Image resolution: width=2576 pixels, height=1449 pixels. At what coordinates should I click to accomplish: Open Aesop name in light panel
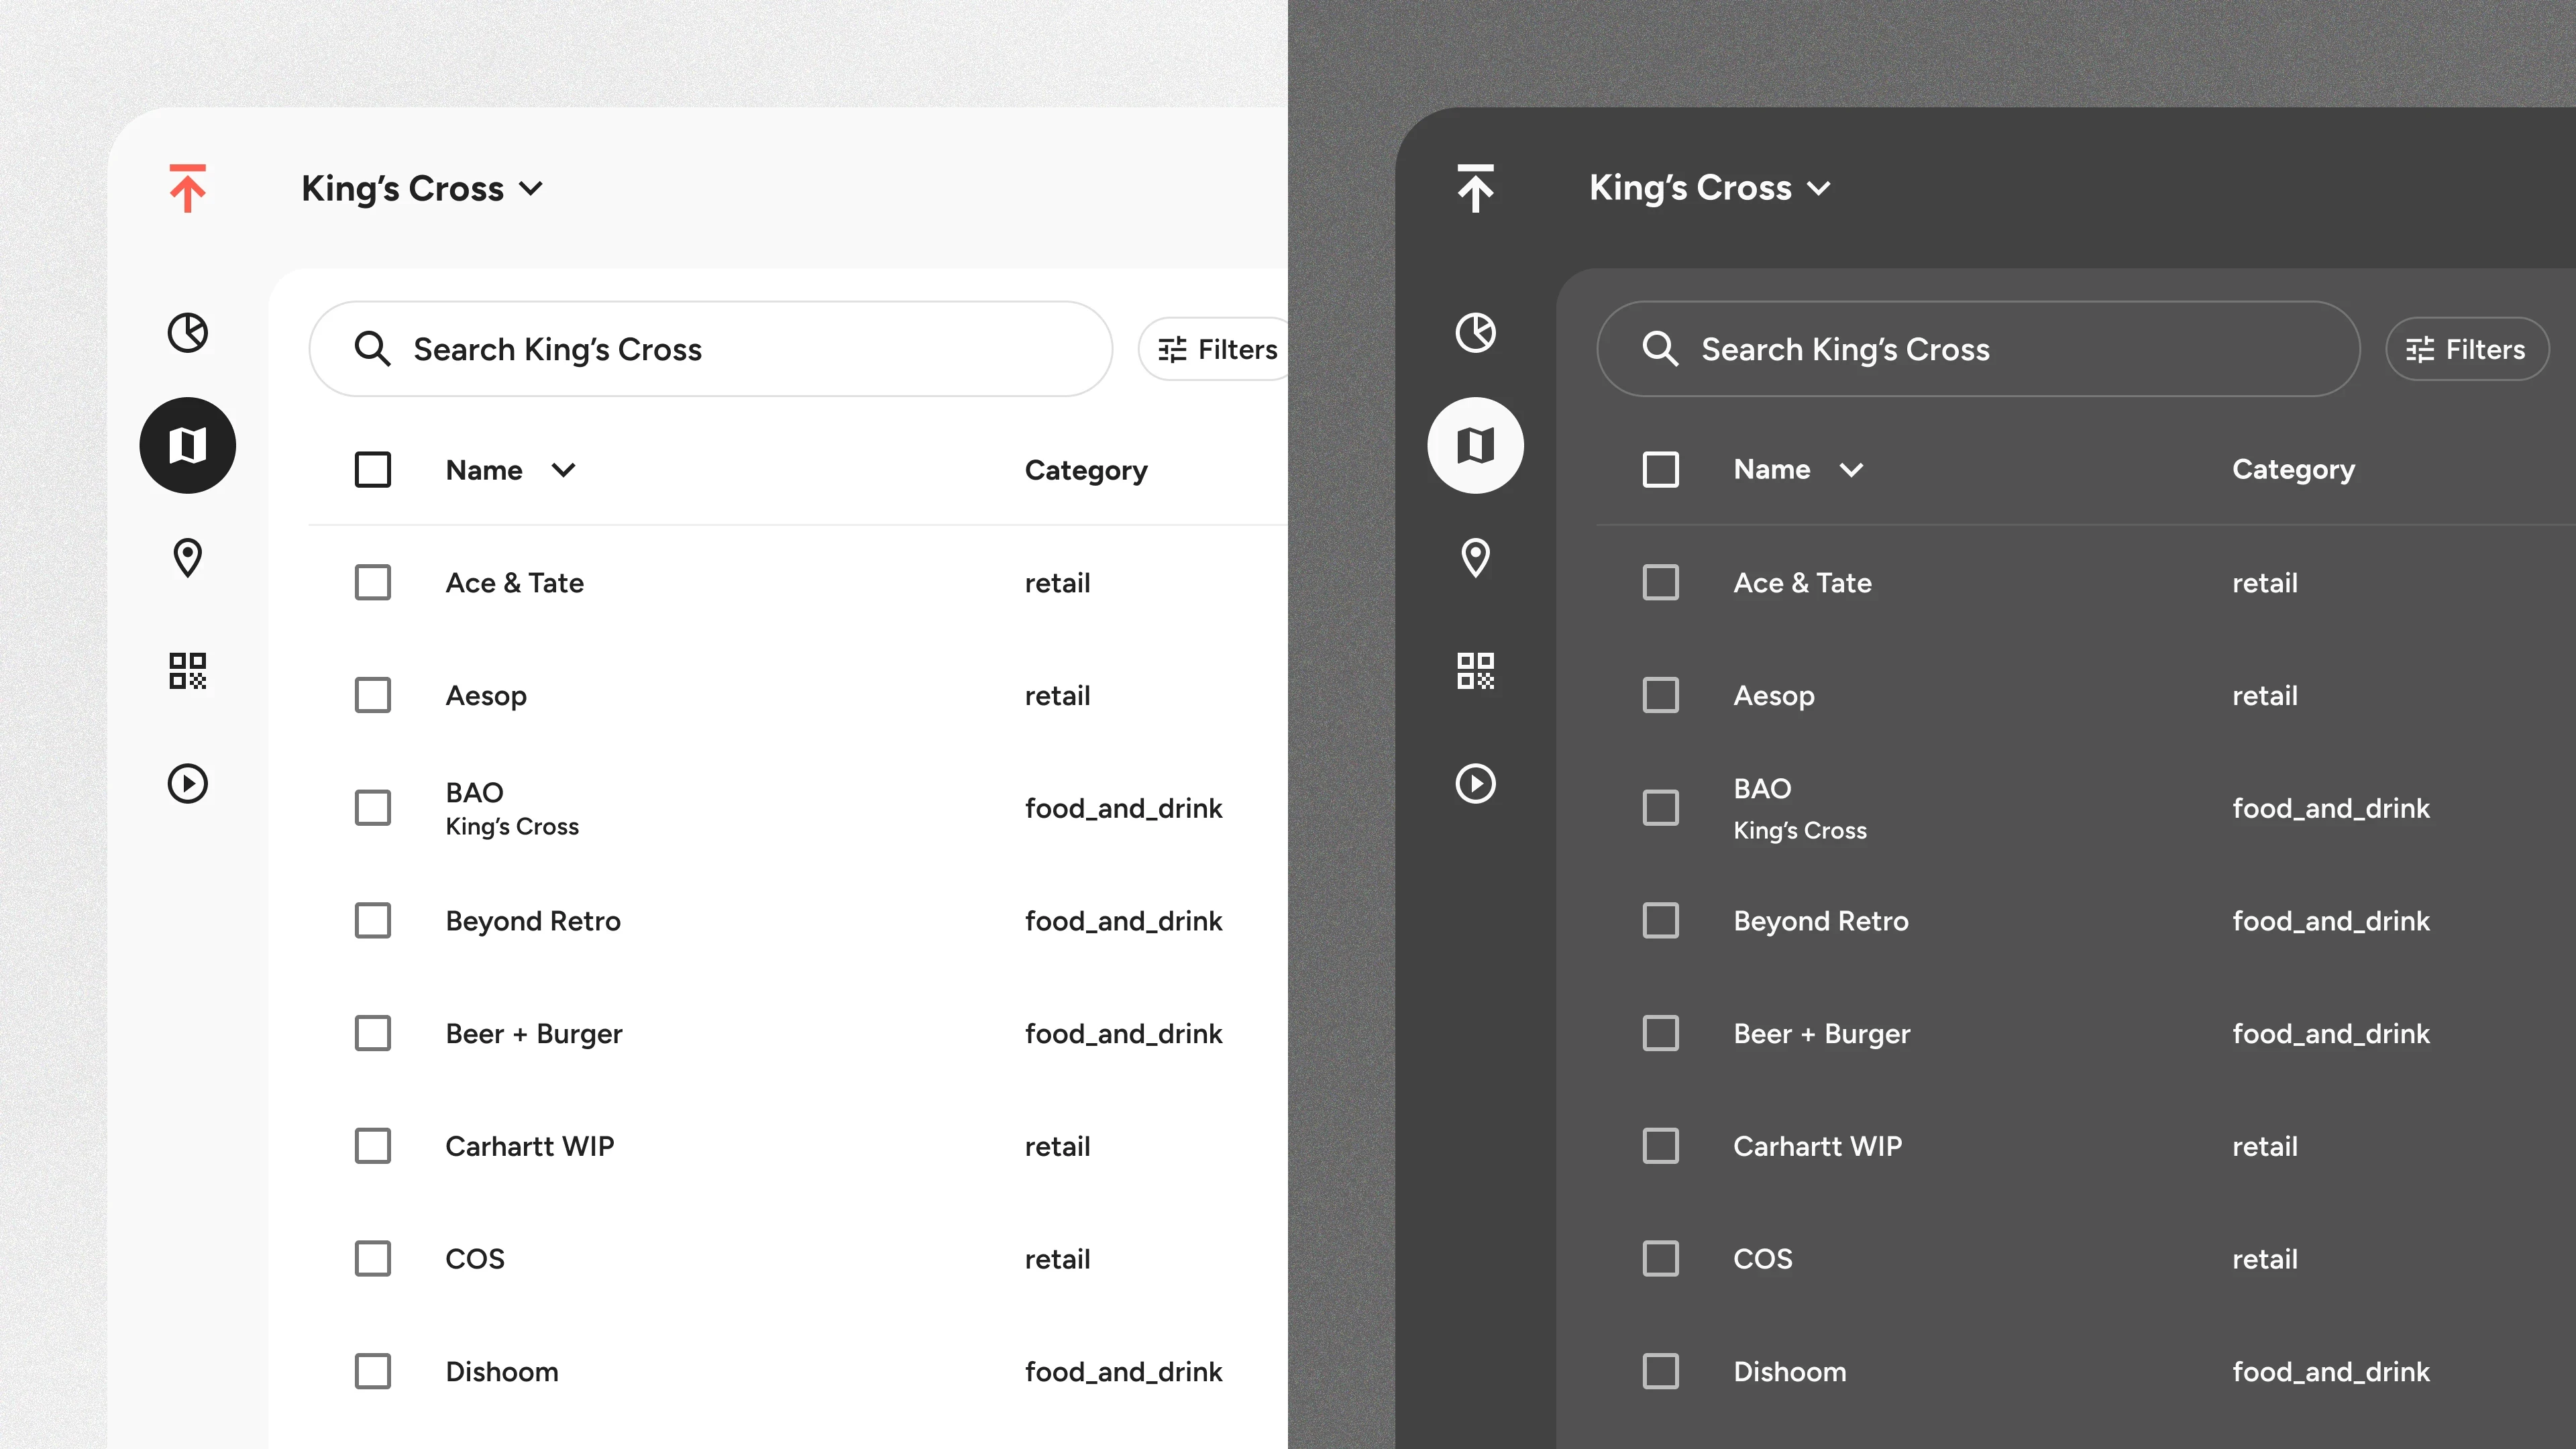click(486, 696)
